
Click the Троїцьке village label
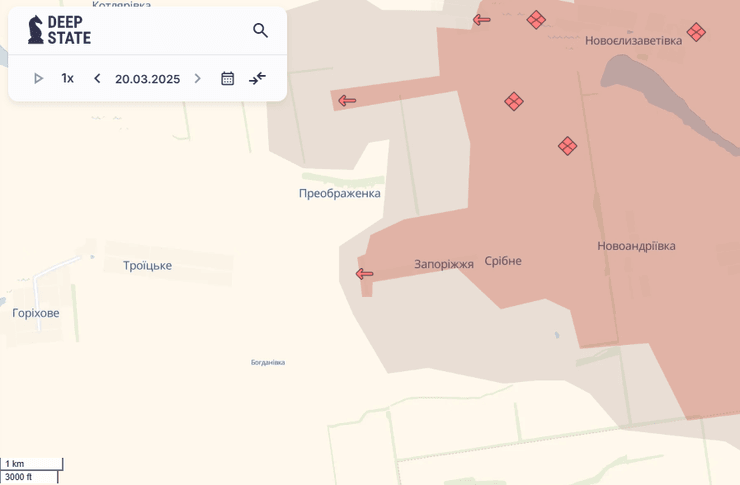click(147, 265)
